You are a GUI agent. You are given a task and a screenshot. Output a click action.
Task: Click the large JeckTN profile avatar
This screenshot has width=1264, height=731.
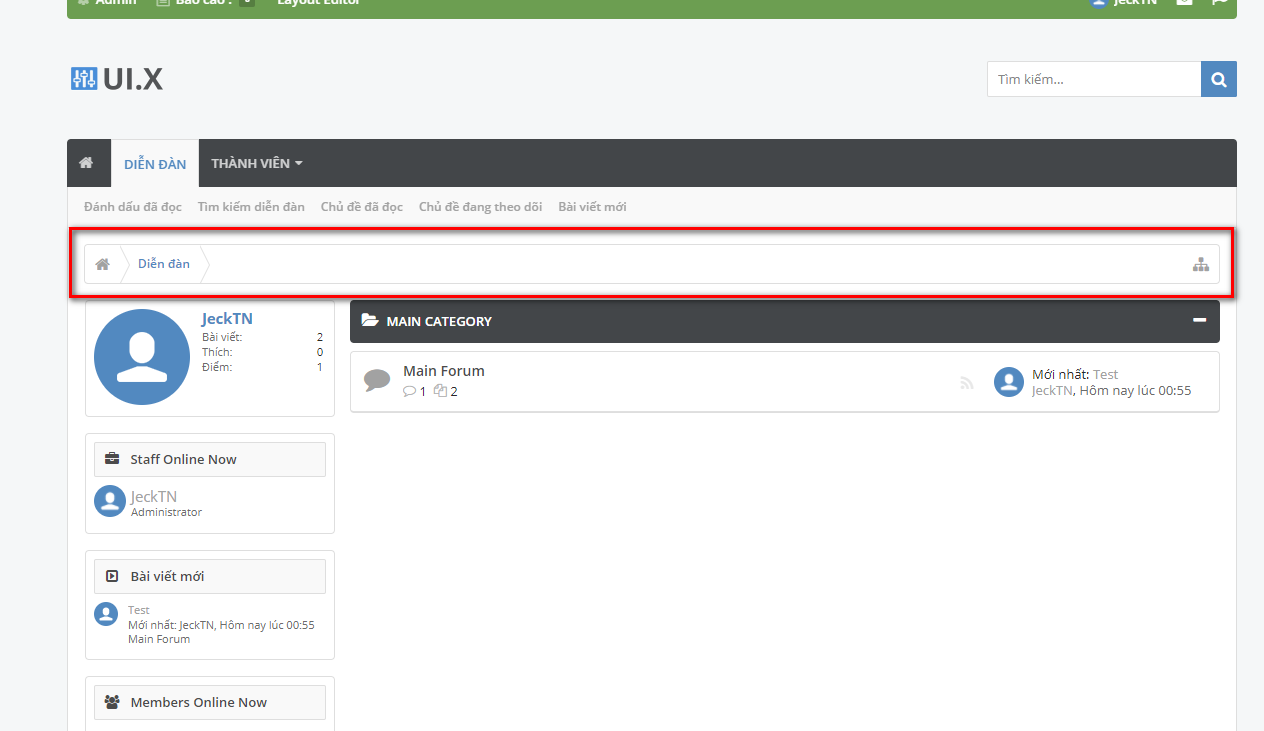[x=142, y=357]
